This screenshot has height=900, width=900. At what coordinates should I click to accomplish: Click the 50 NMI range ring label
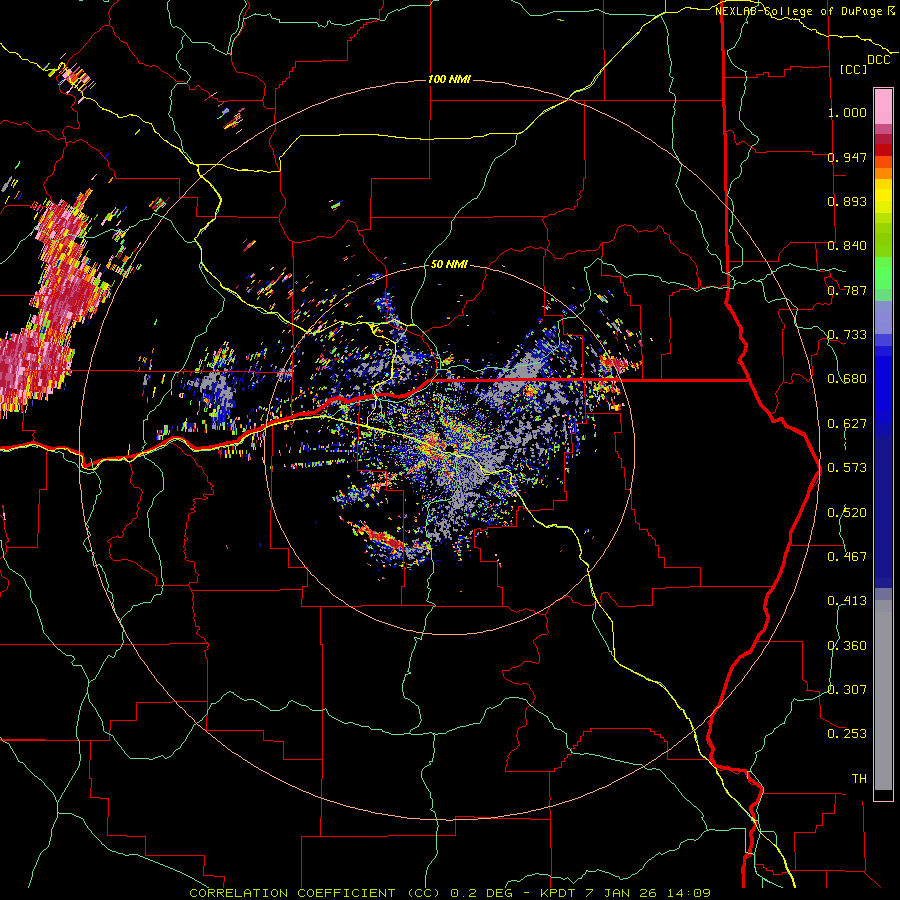(449, 265)
